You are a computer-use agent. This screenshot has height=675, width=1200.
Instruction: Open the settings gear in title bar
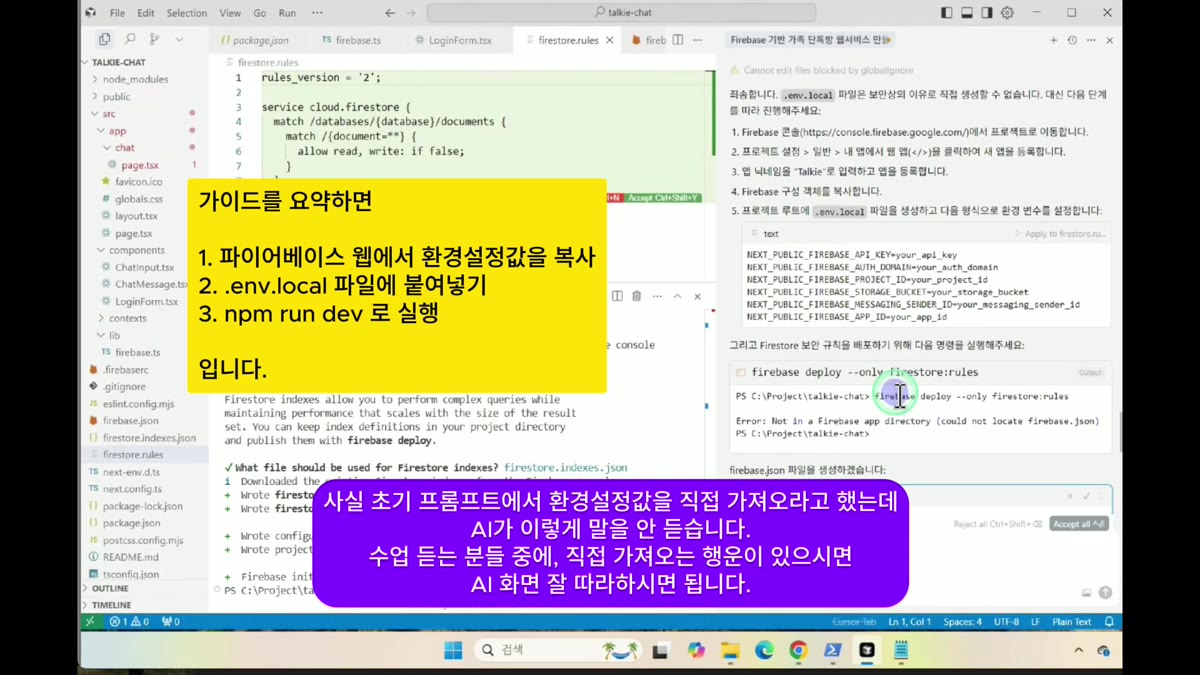click(1007, 13)
